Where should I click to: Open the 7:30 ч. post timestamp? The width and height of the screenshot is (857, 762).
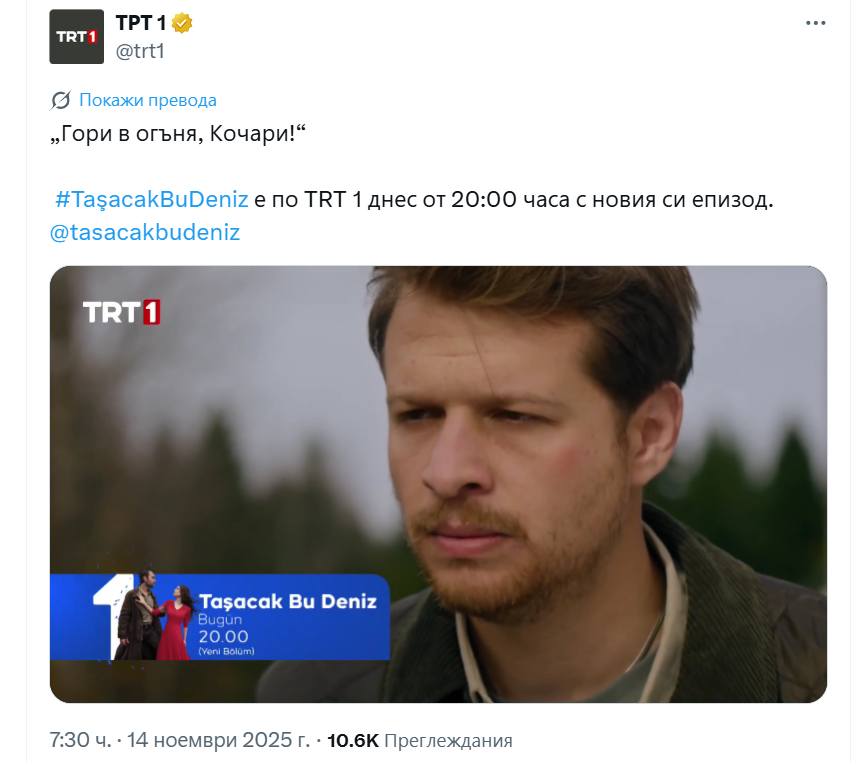[80, 740]
